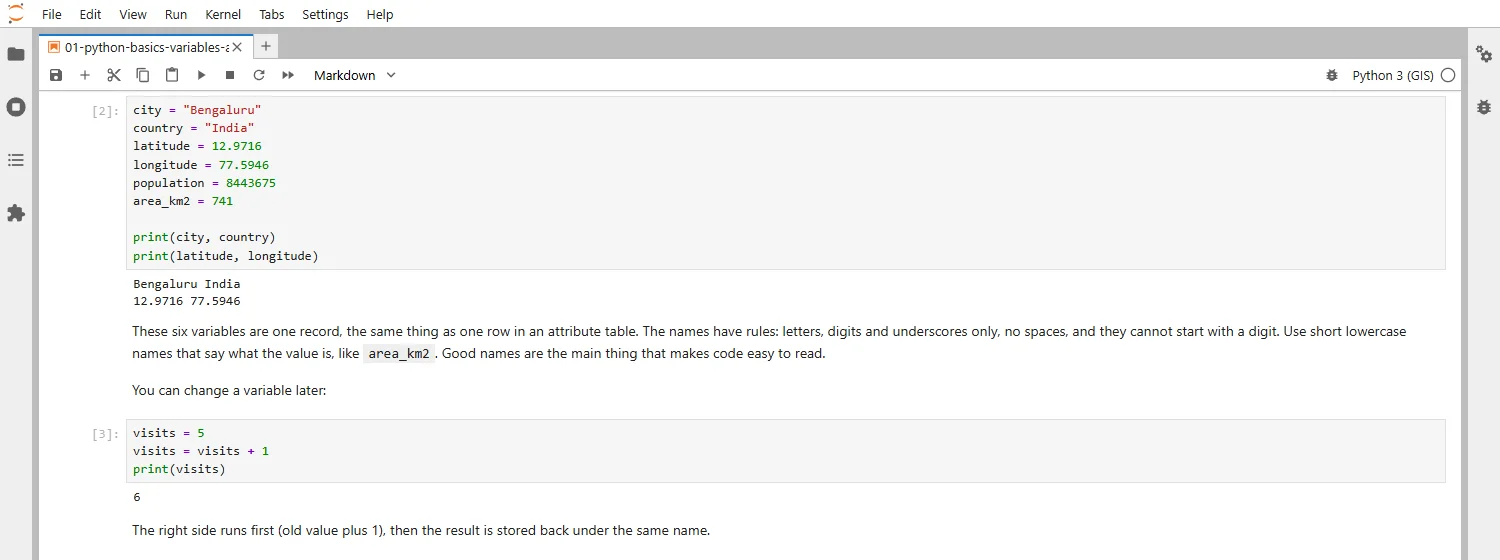Save the notebook with the floppy disk icon
The image size is (1500, 560).
coord(56,75)
